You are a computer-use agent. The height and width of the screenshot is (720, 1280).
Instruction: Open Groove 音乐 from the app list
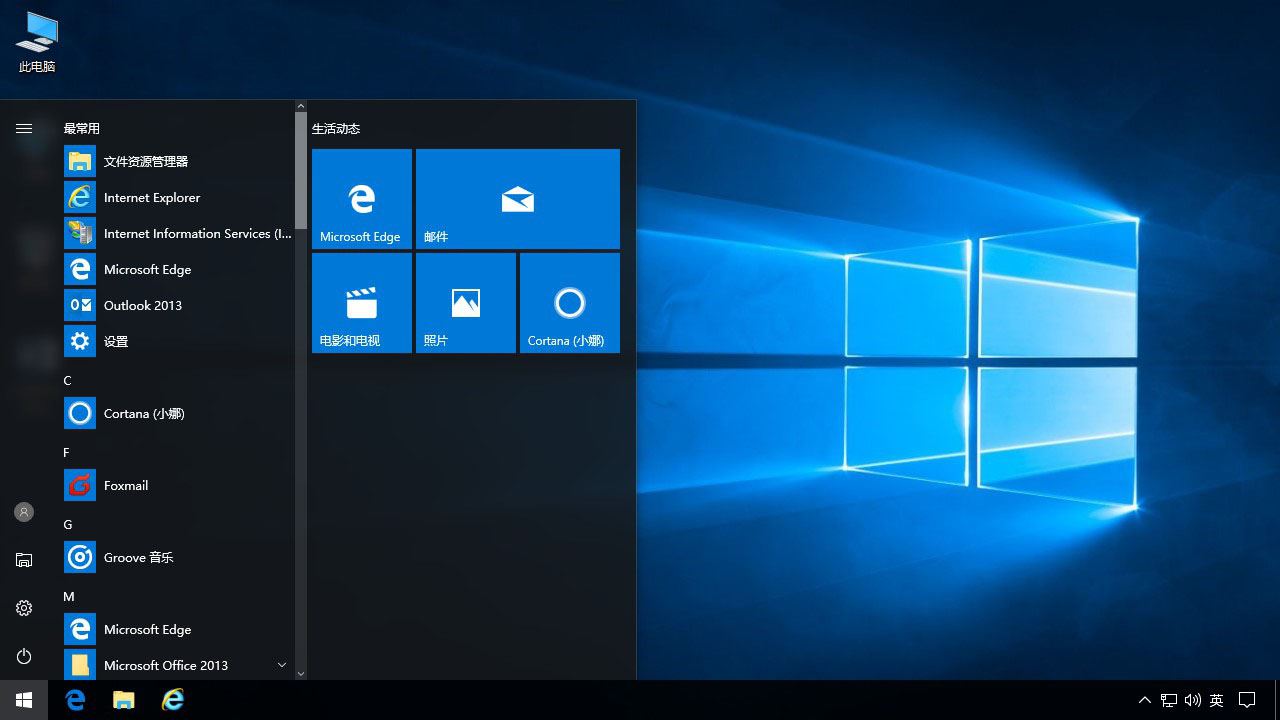pos(178,557)
